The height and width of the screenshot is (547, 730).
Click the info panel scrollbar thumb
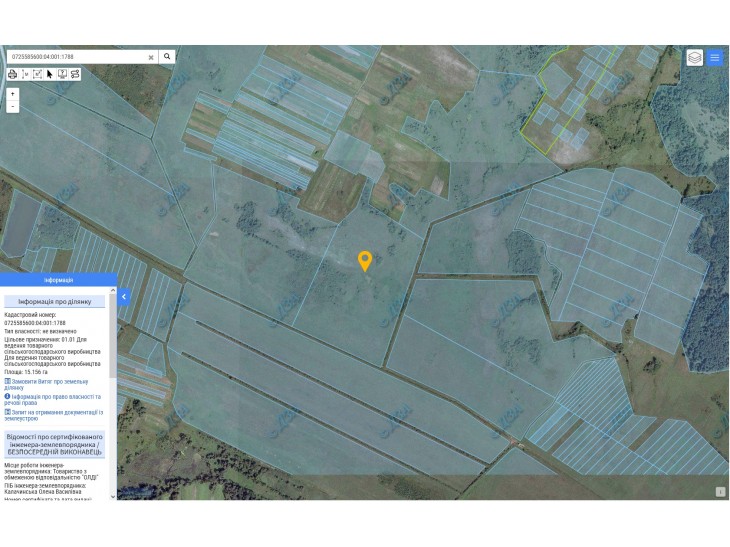click(113, 336)
